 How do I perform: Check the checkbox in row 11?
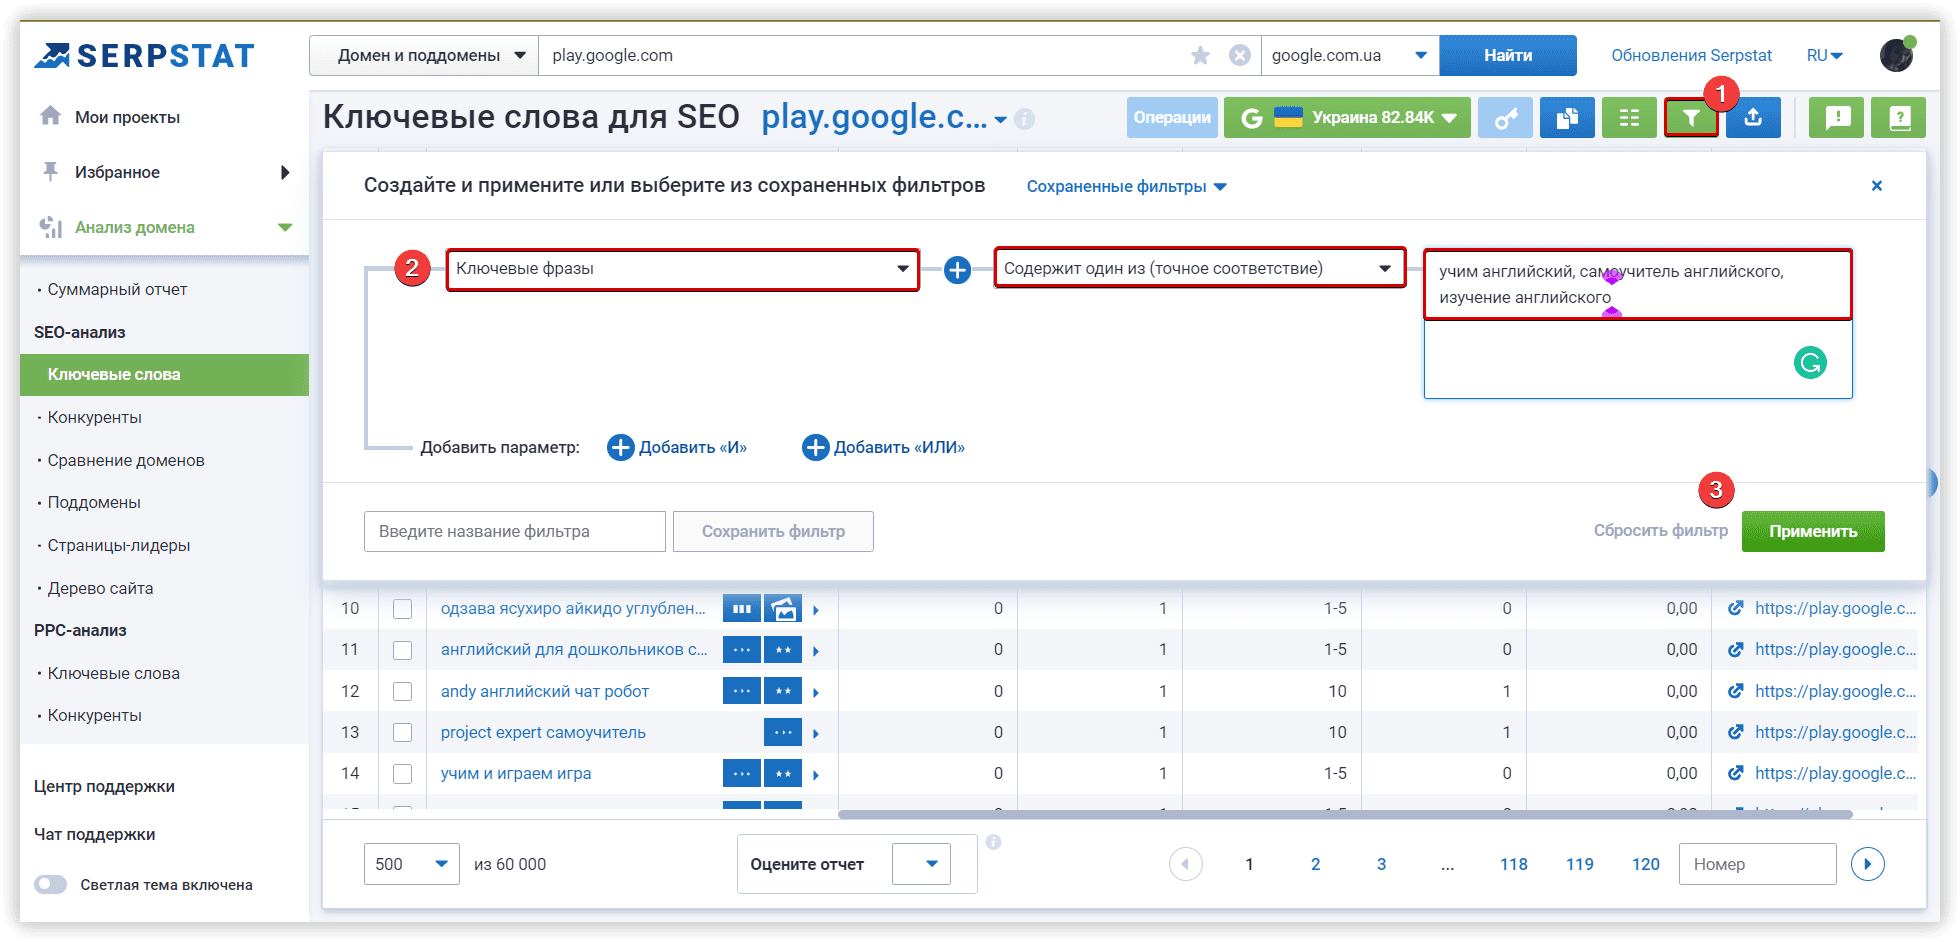coord(403,650)
